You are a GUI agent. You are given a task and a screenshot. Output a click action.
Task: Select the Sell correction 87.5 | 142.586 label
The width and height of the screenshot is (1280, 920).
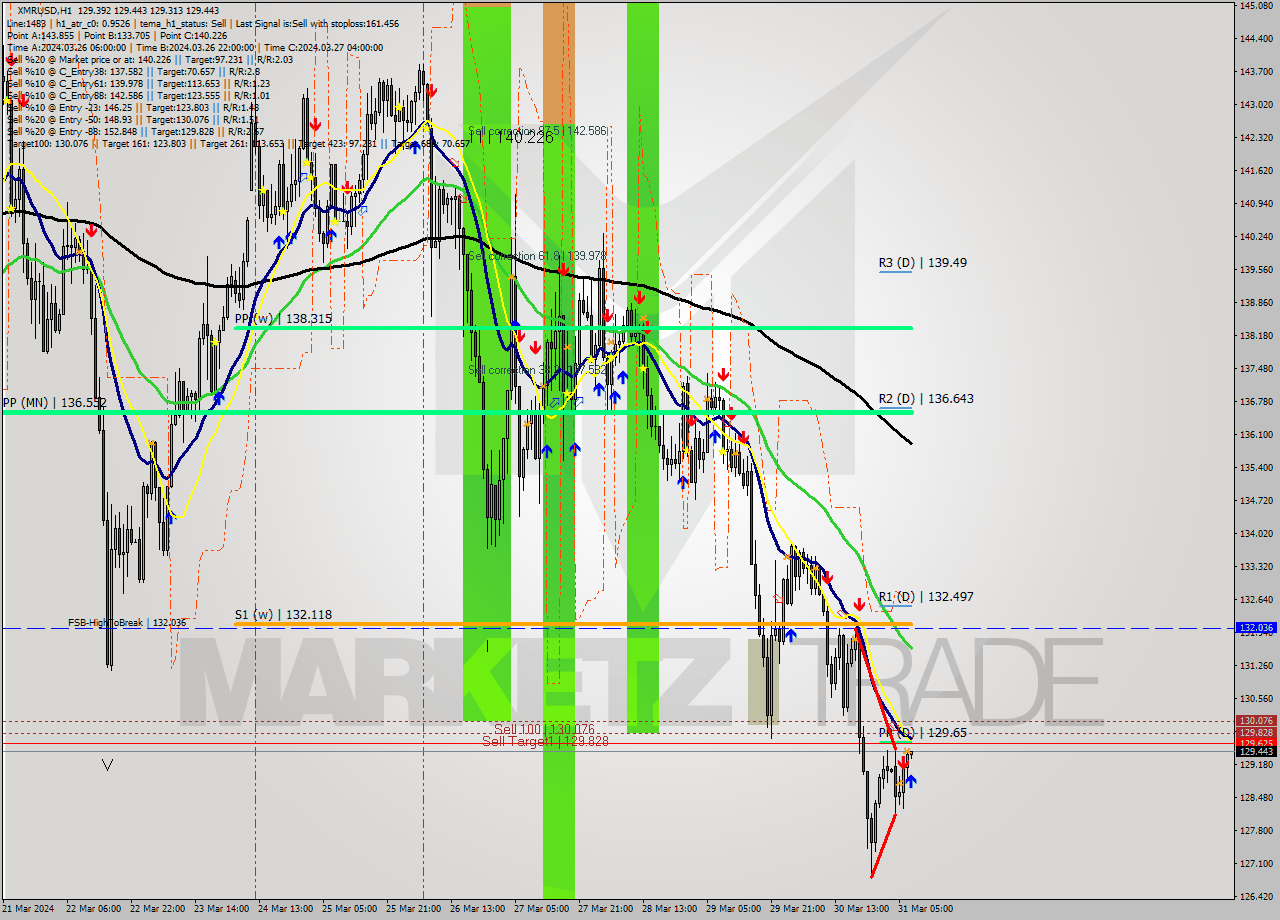coord(538,131)
